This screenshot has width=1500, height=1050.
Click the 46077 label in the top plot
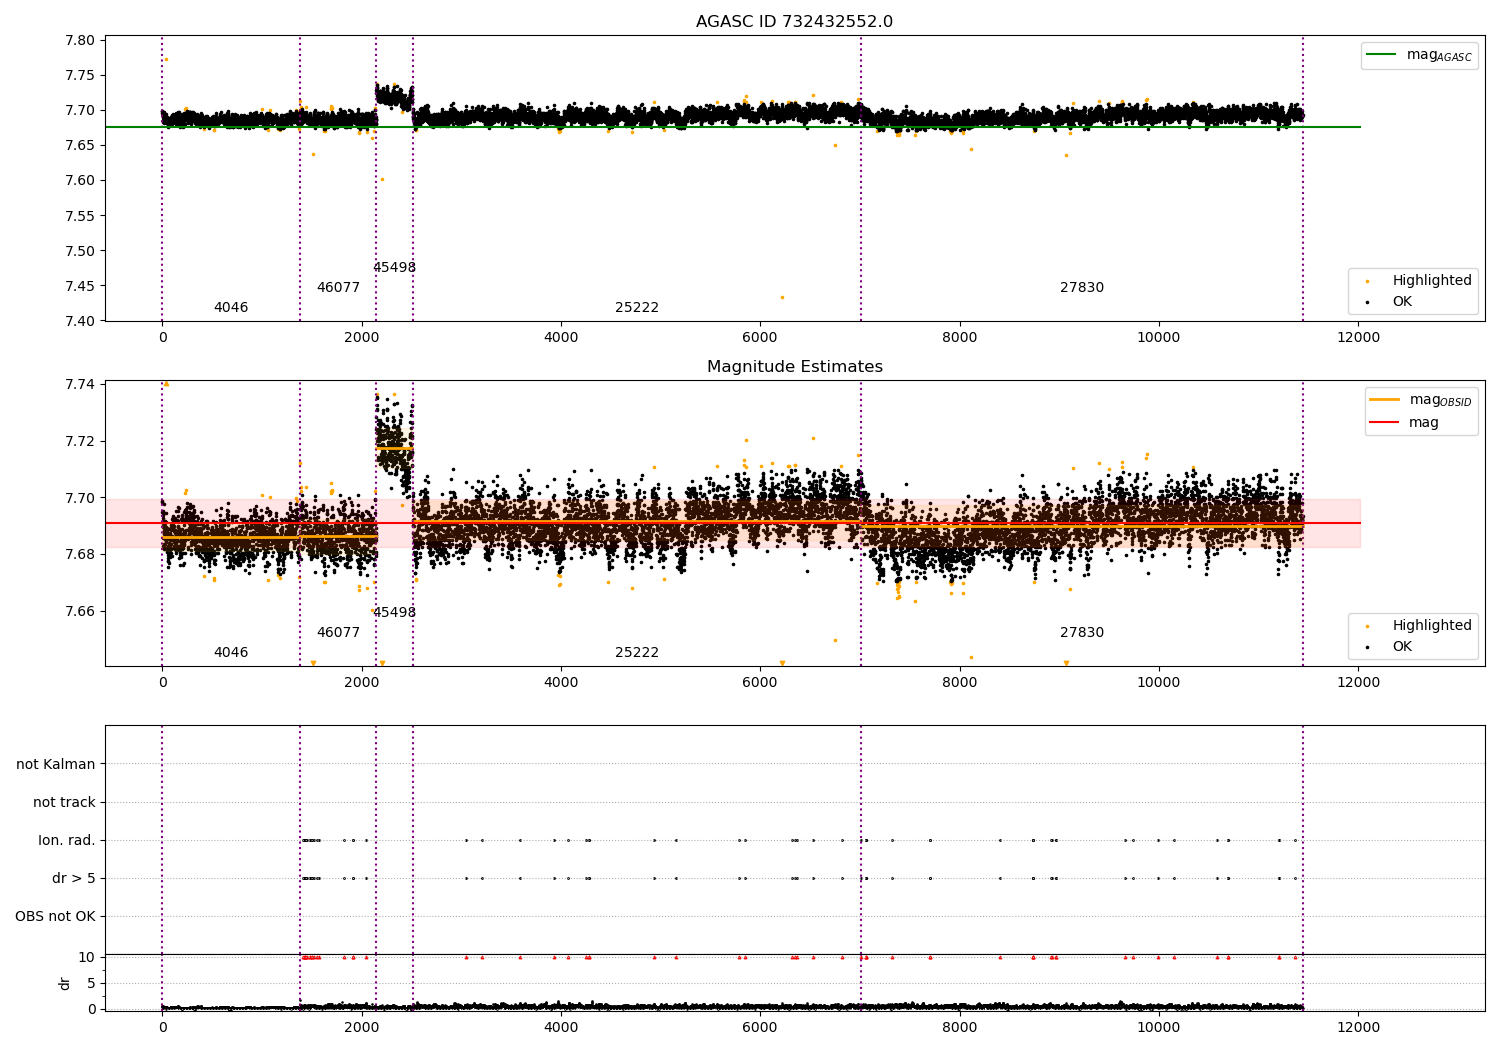(338, 288)
